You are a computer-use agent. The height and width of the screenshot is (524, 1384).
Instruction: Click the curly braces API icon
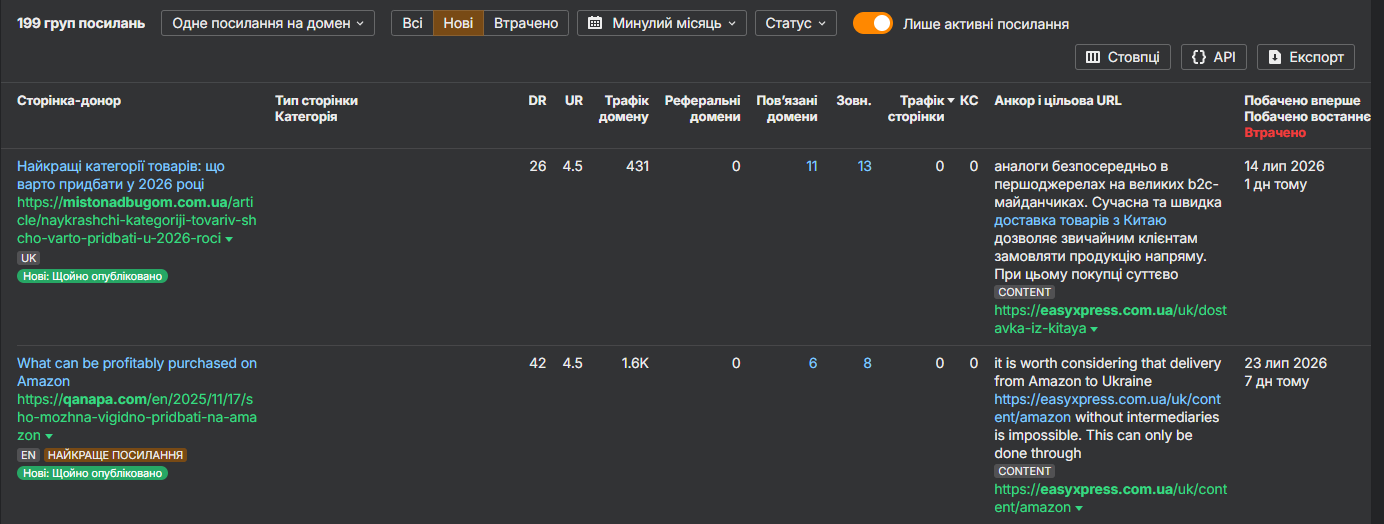tap(1199, 58)
